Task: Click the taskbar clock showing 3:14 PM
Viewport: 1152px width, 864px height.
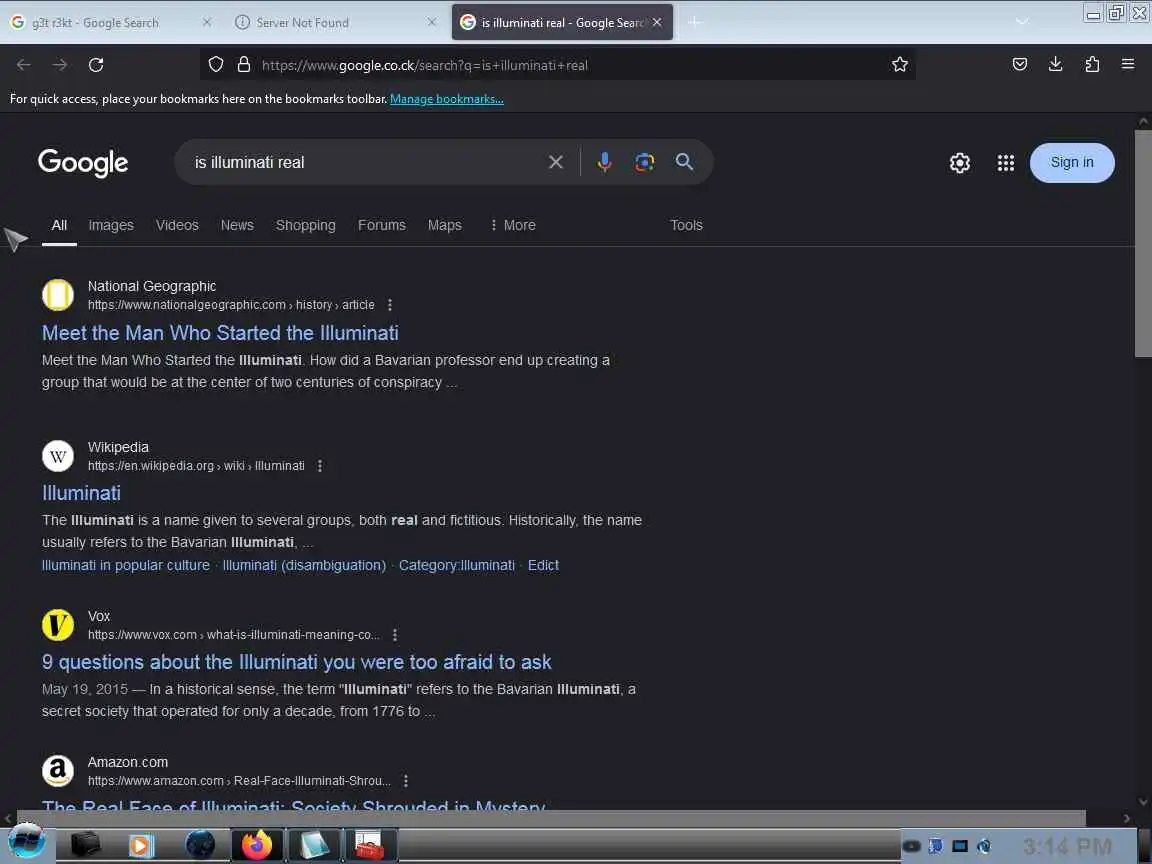Action: click(x=1067, y=846)
